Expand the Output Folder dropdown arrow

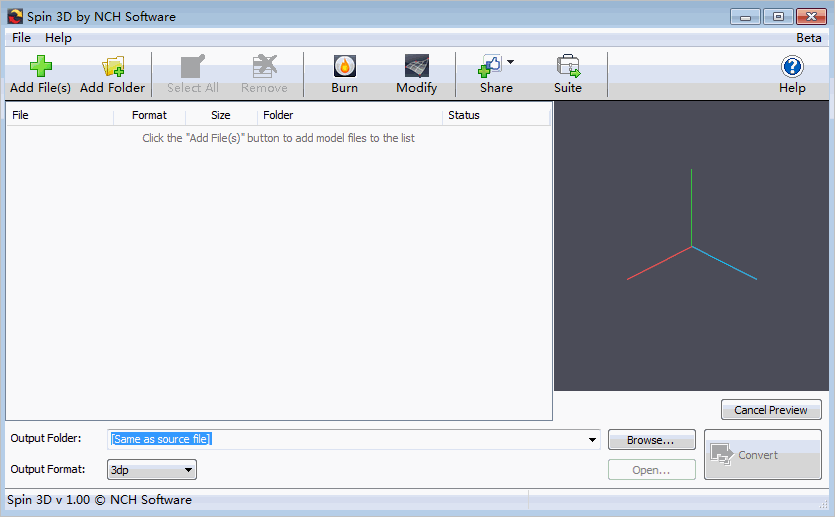592,440
